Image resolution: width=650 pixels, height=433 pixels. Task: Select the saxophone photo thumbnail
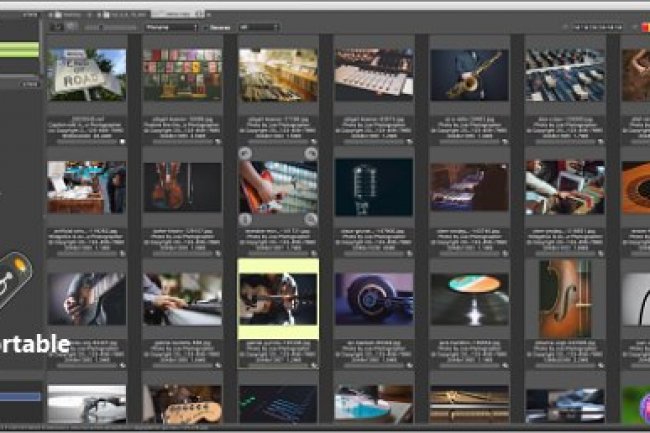pyautogui.click(x=469, y=75)
